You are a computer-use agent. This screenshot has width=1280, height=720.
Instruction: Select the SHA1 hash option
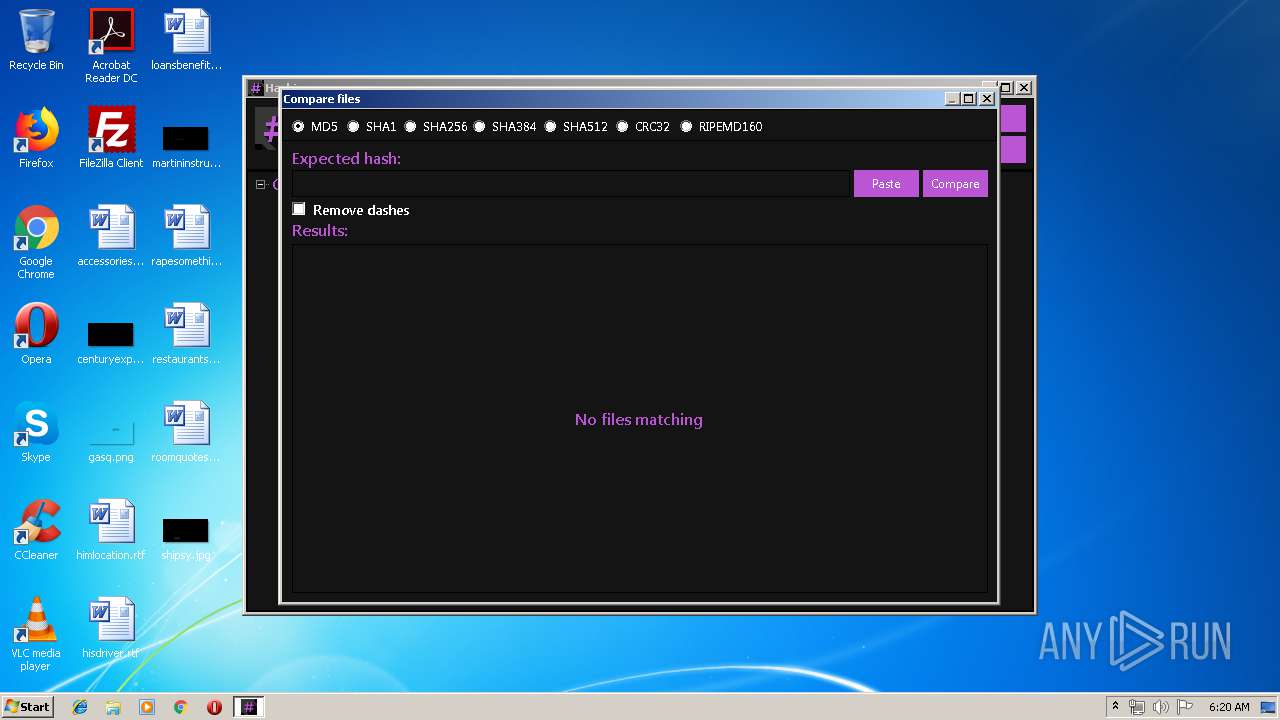click(353, 127)
